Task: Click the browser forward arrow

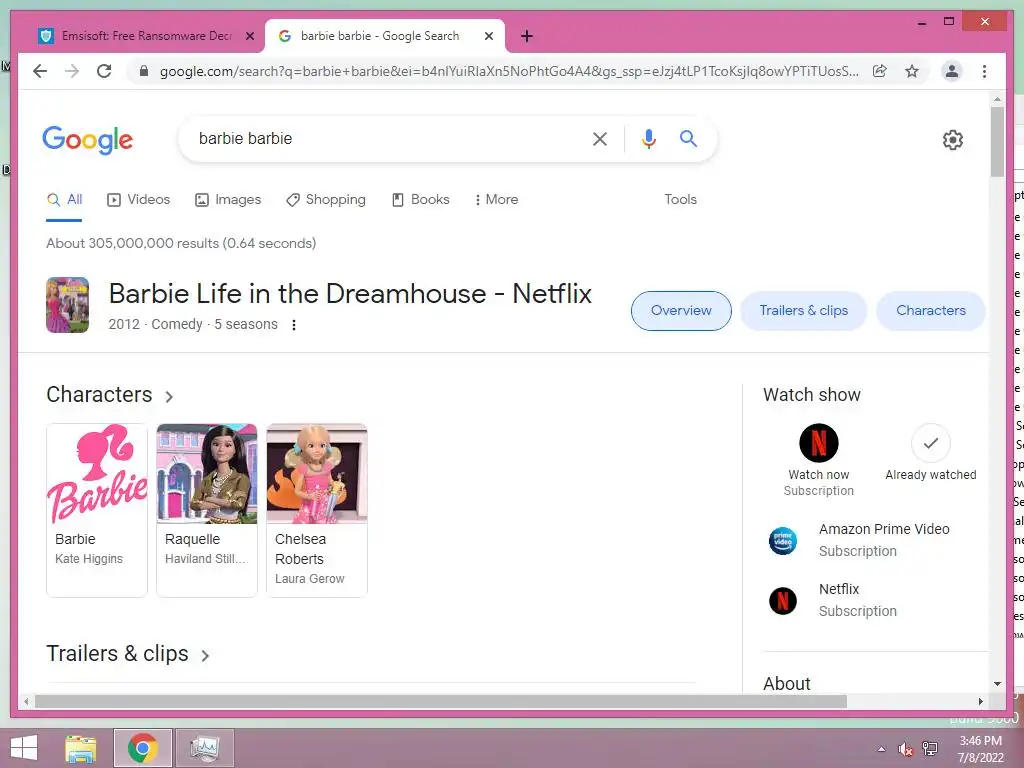Action: 72,71
